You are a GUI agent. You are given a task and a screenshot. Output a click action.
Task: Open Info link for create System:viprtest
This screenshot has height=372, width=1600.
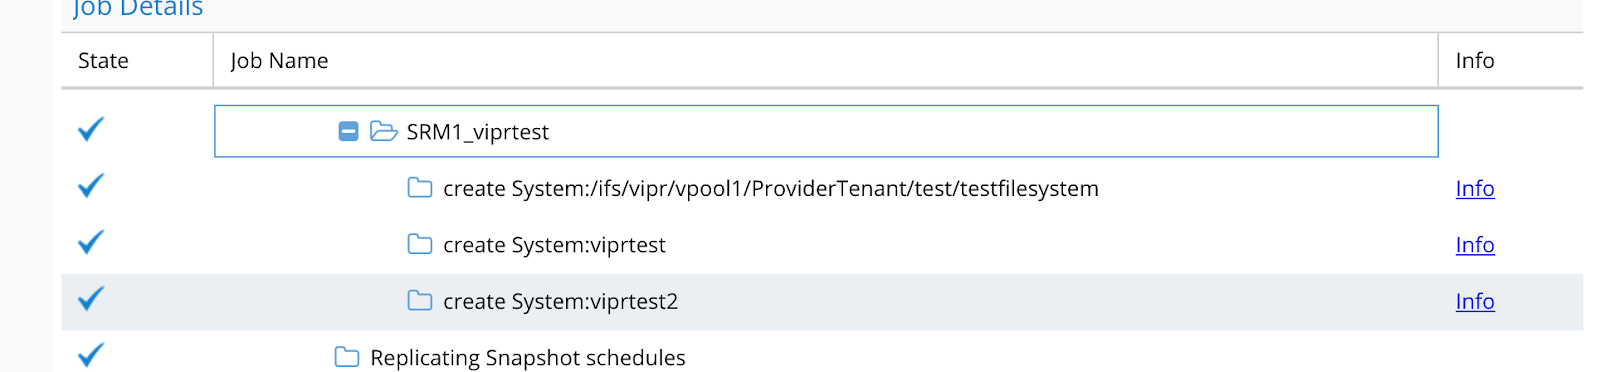click(x=1475, y=245)
